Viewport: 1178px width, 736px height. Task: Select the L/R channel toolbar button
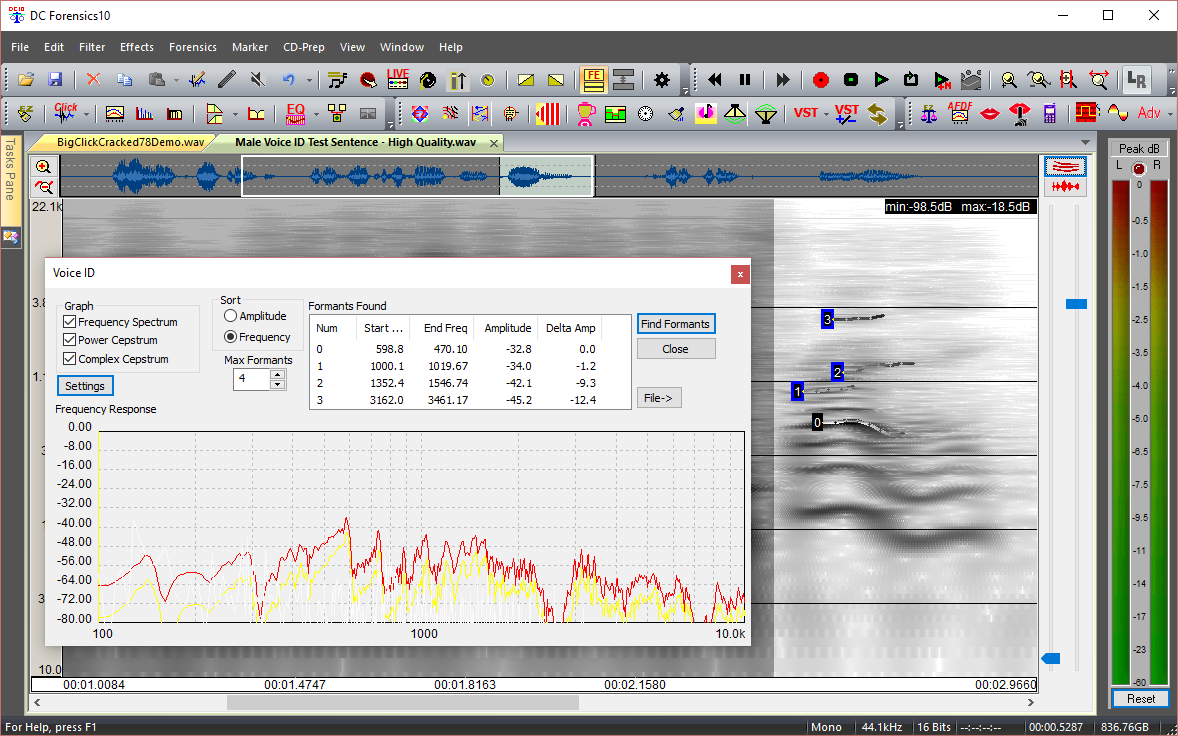[x=1135, y=80]
